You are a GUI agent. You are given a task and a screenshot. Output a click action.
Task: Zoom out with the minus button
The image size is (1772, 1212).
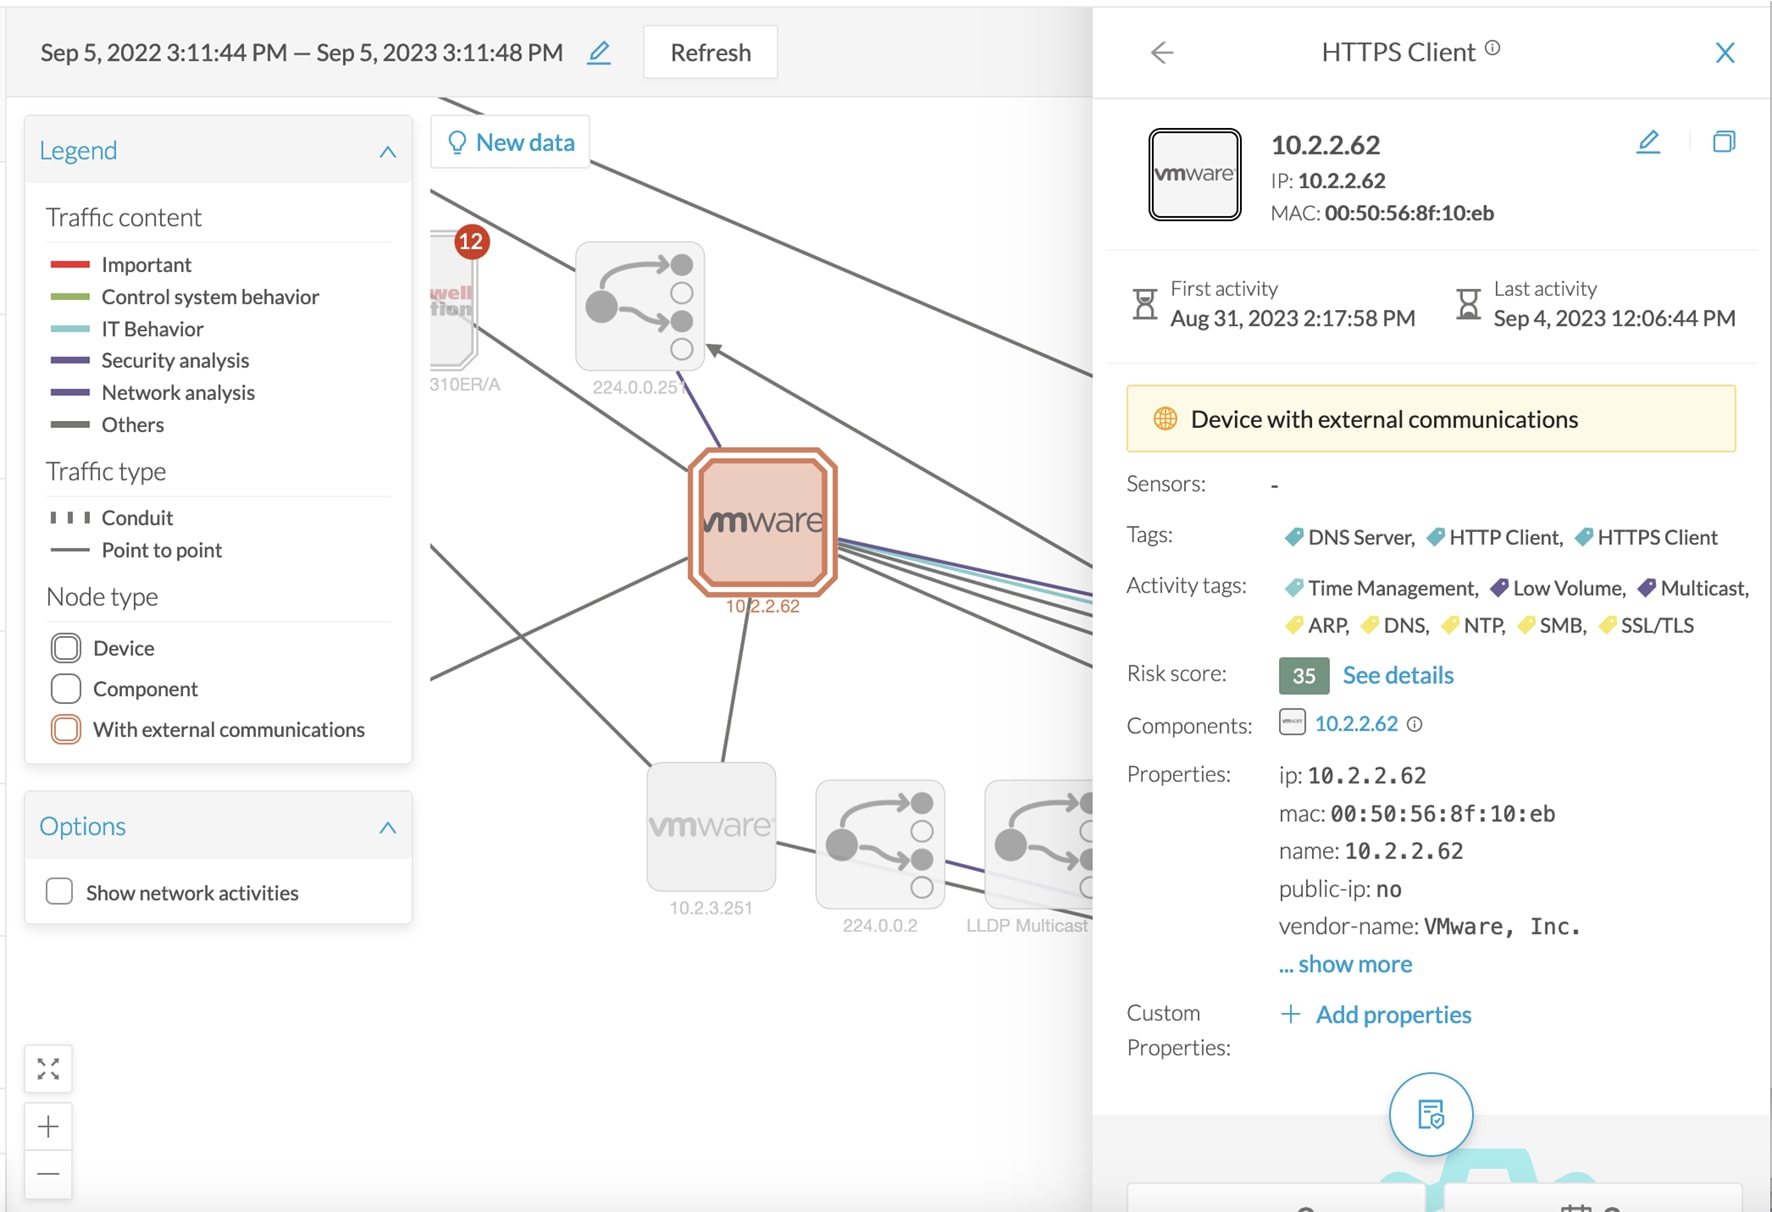48,1173
